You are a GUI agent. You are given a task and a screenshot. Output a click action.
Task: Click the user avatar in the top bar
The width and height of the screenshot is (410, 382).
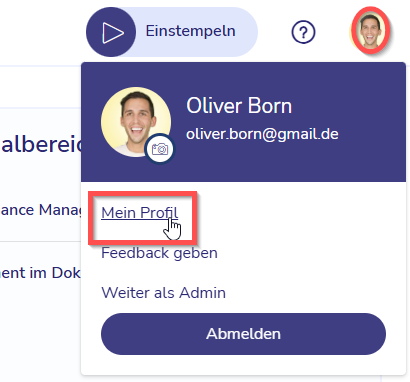370,31
